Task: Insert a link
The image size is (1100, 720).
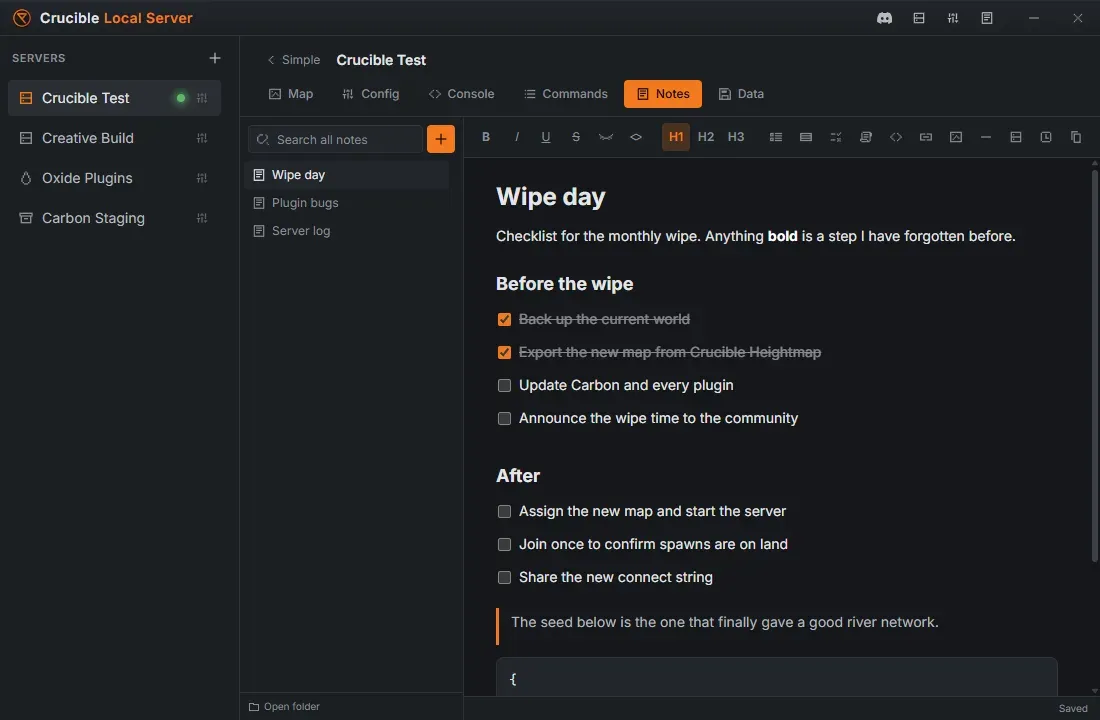Action: tap(926, 137)
